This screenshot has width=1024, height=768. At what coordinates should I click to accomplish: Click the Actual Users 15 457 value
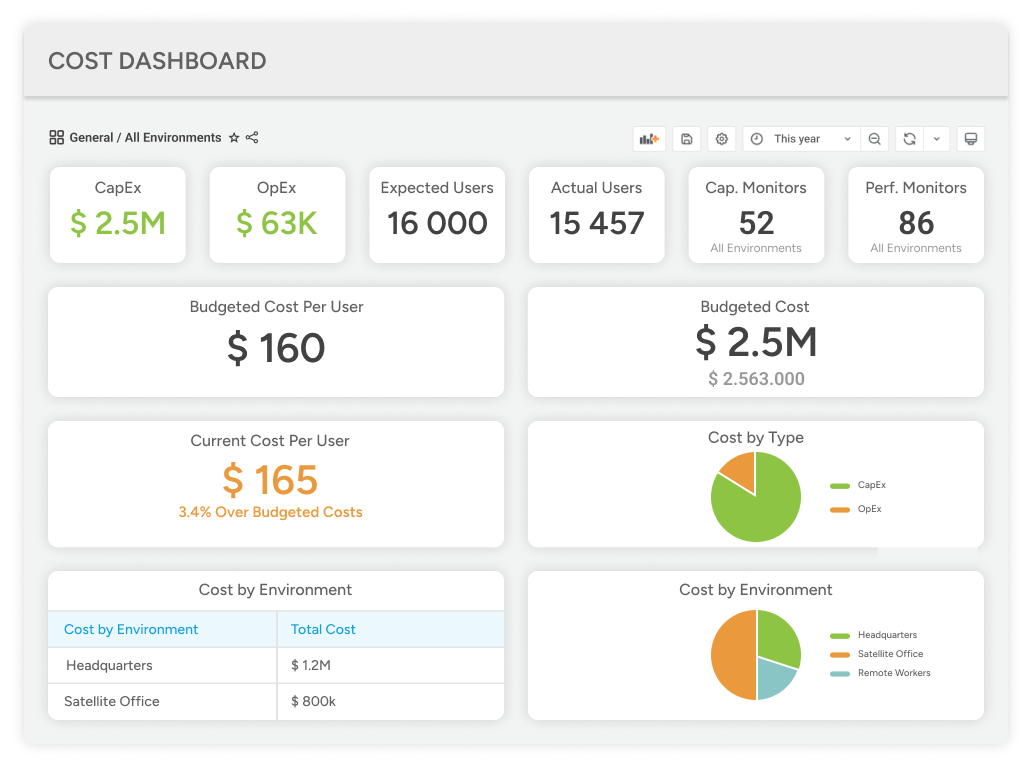(597, 223)
